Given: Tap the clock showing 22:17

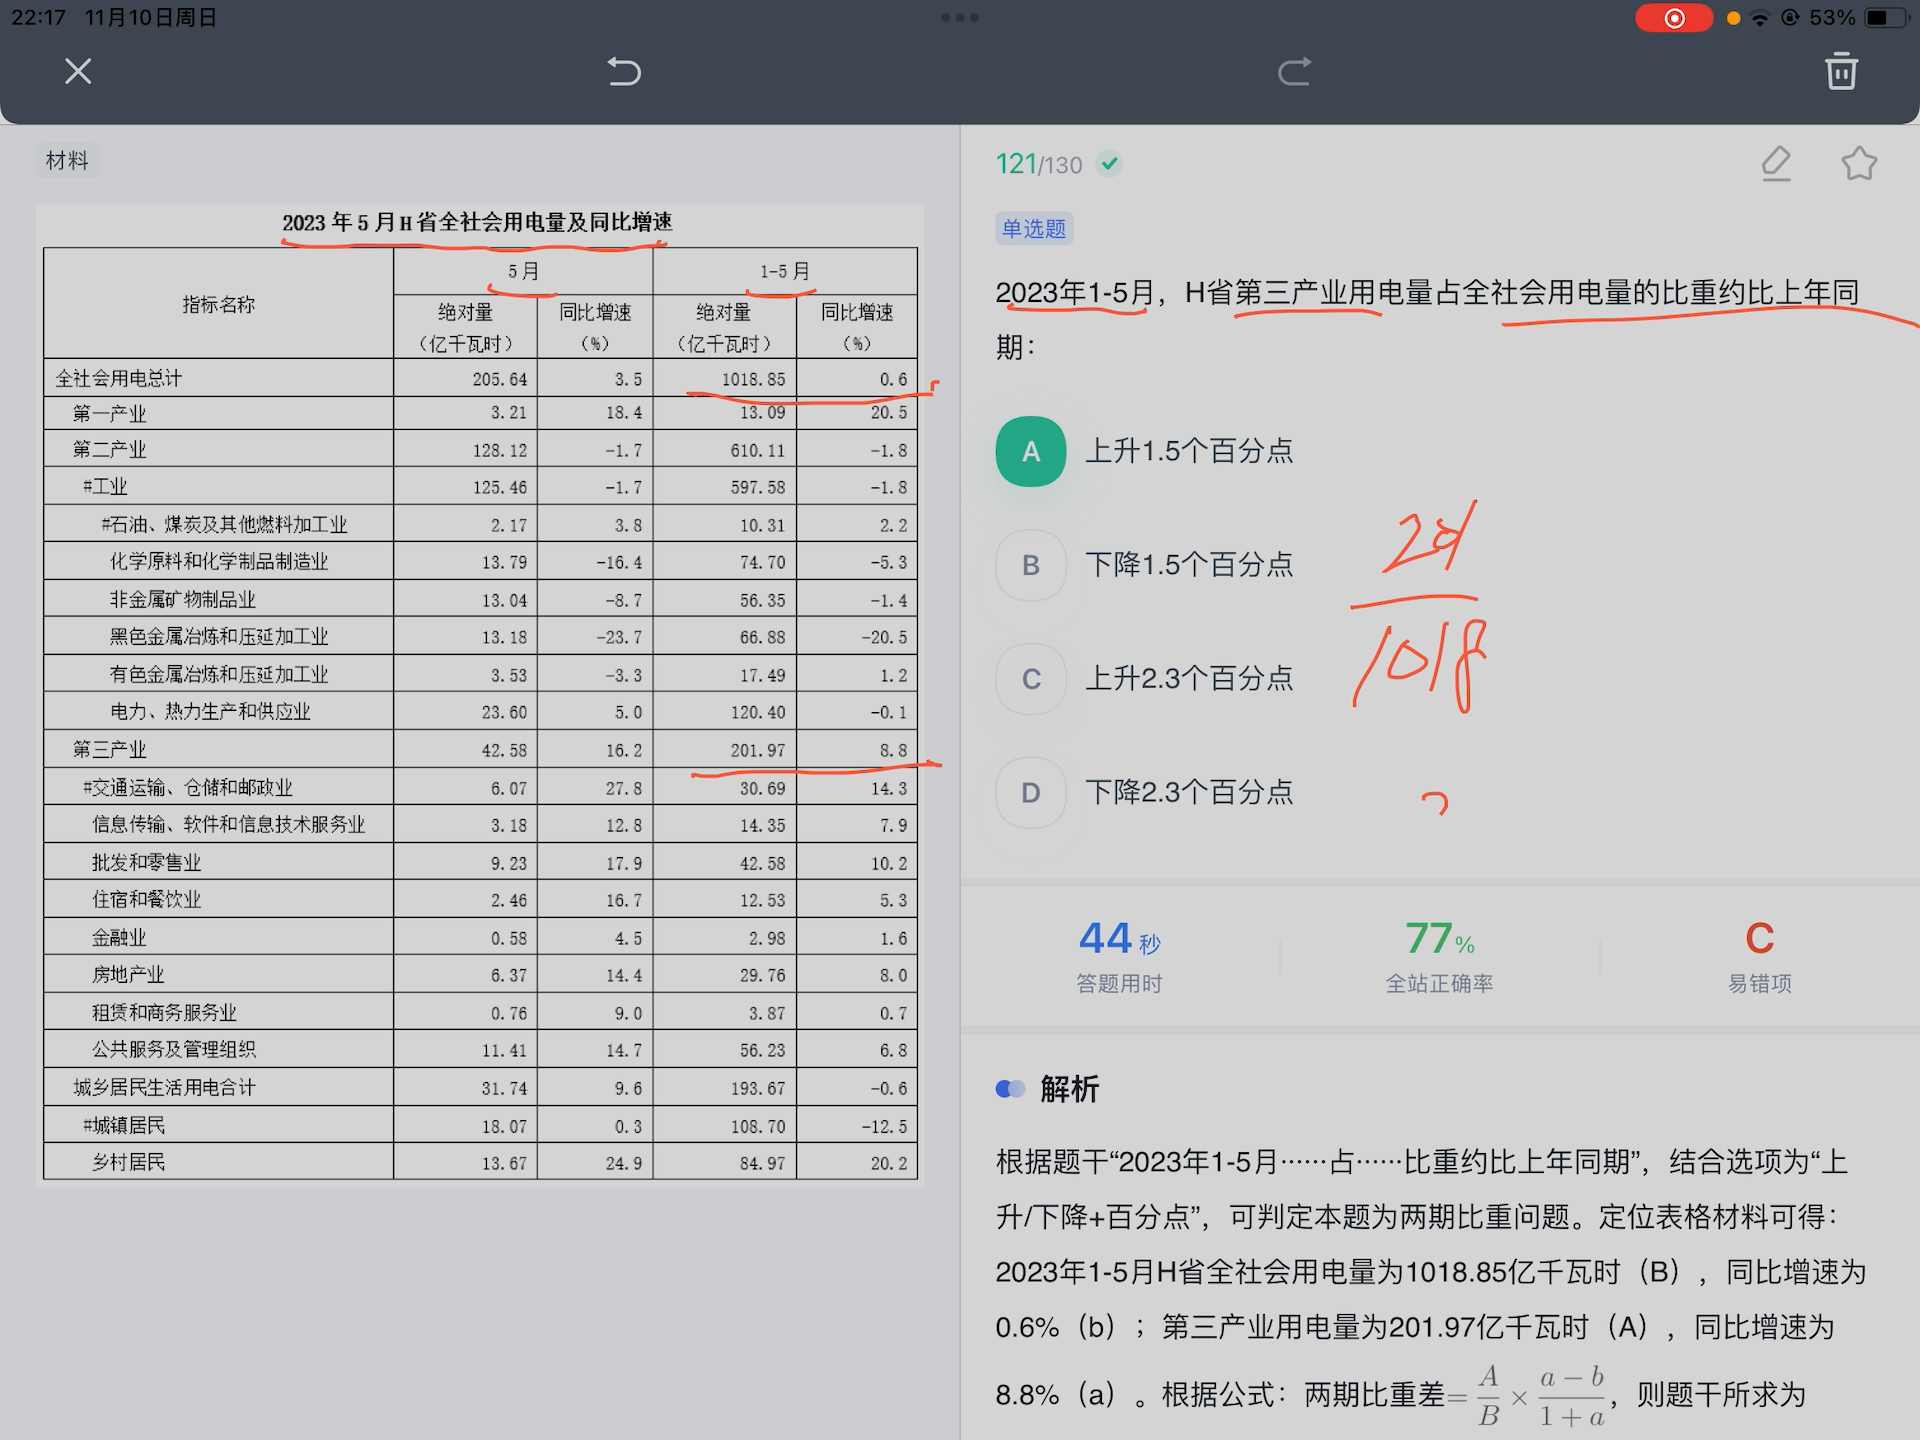Looking at the screenshot, I should (38, 18).
